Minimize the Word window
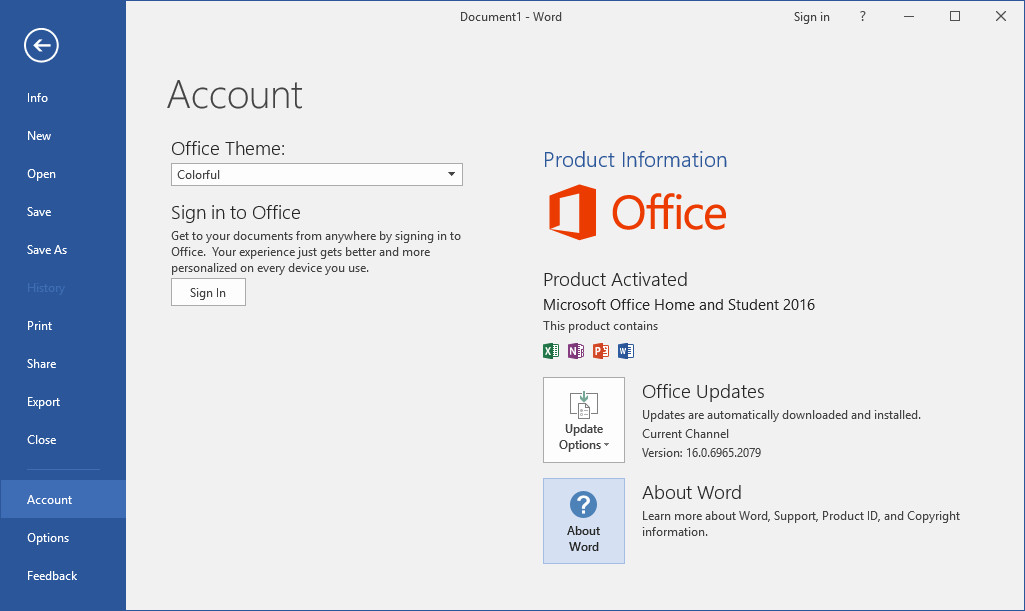The width and height of the screenshot is (1025, 611). [909, 16]
